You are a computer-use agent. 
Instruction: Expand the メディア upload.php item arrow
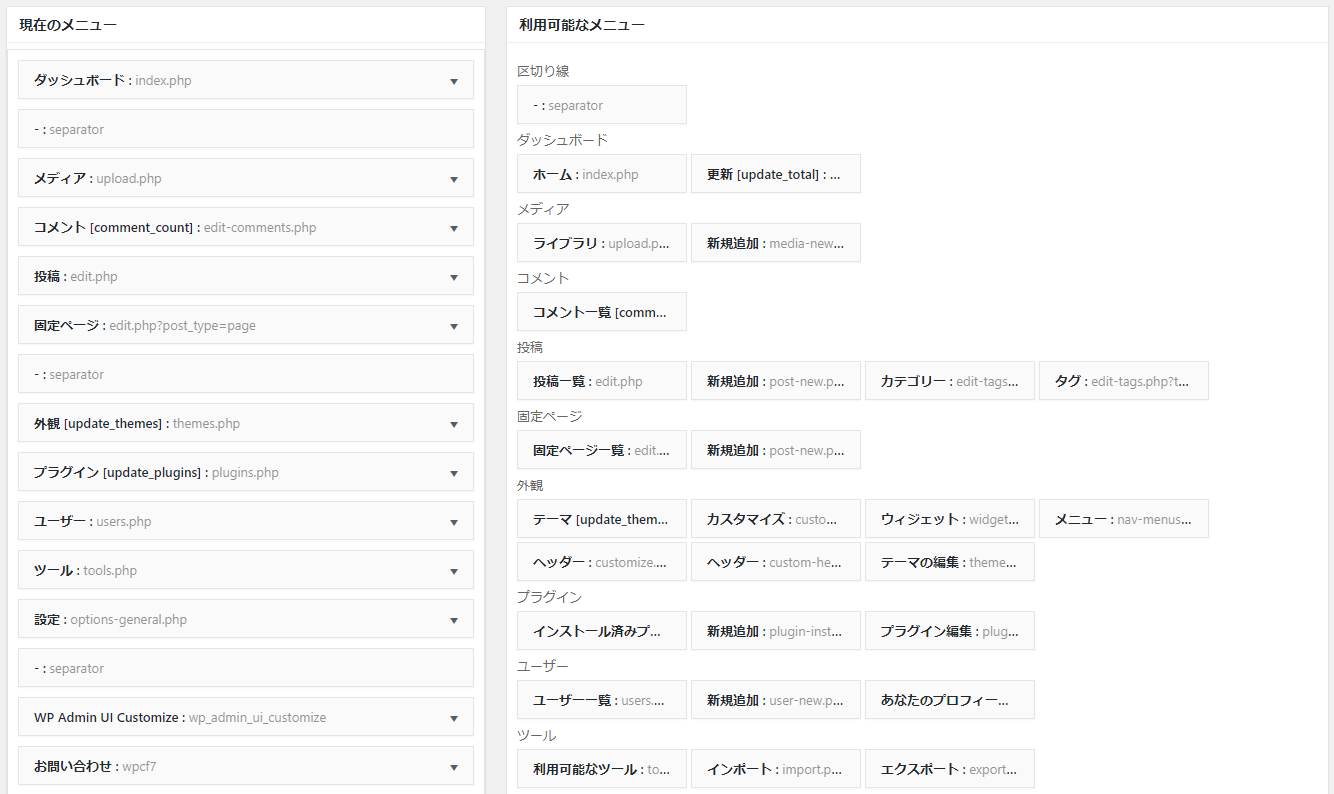click(x=454, y=179)
